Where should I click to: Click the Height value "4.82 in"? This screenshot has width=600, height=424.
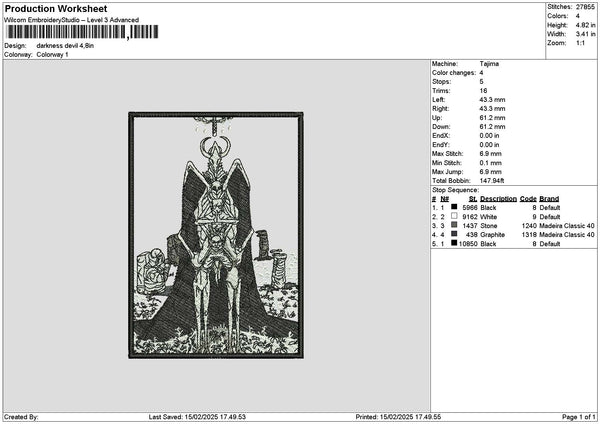(585, 25)
